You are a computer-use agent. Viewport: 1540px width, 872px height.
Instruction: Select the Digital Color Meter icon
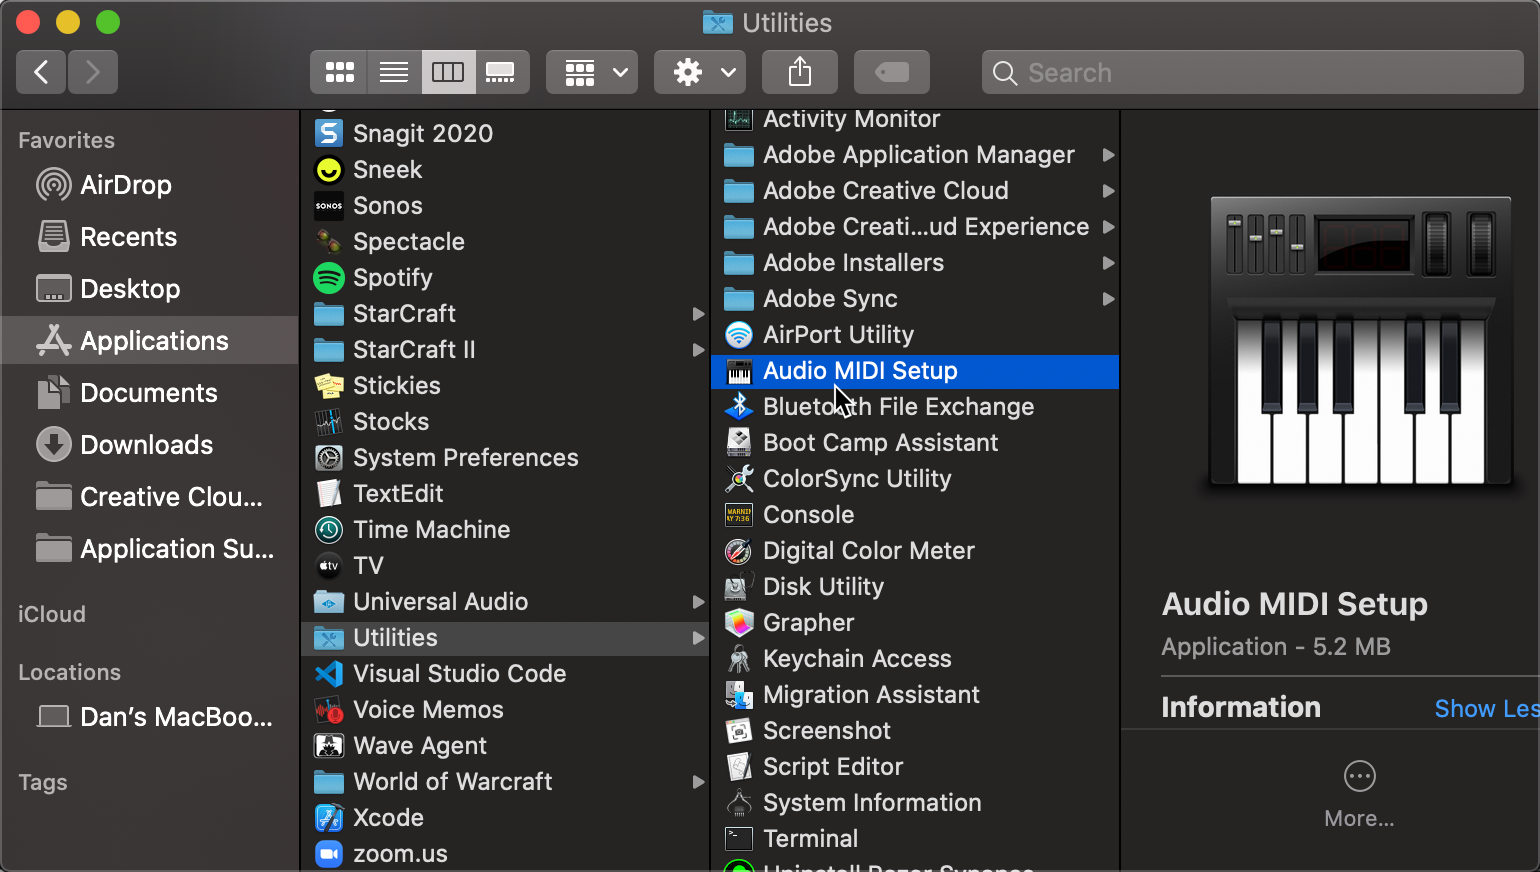coord(739,551)
